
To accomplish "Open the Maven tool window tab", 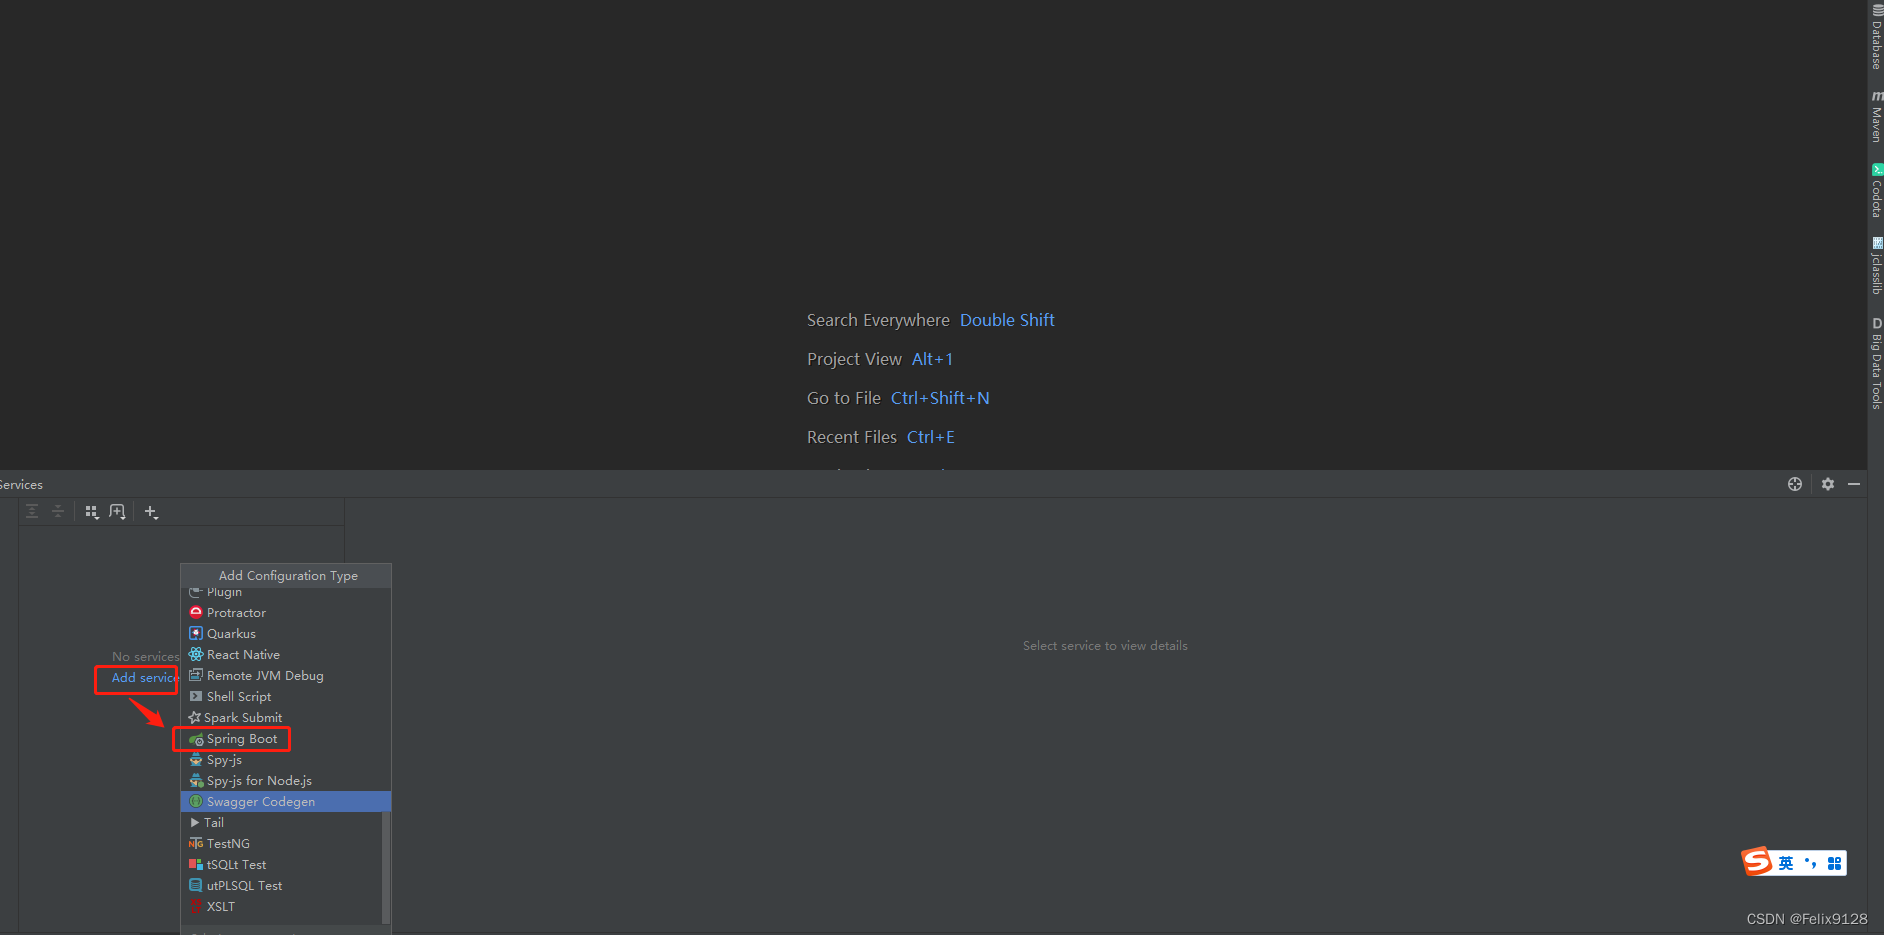I will point(1876,116).
